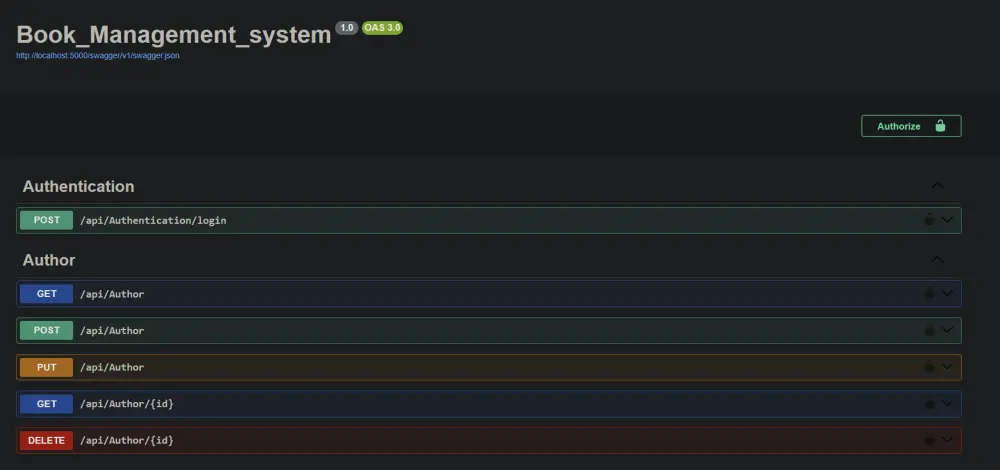The image size is (1000, 470).
Task: Click lock icon on GET /api/Author row
Action: click(x=930, y=294)
